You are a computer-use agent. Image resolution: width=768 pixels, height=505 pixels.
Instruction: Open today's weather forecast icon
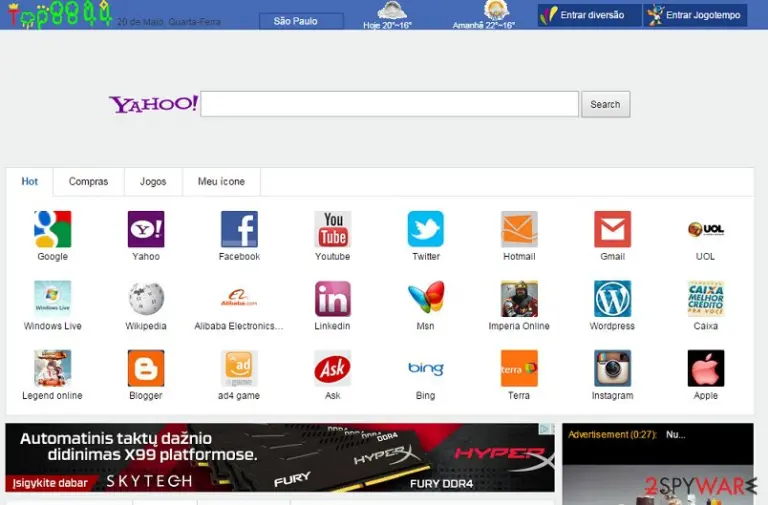click(391, 11)
